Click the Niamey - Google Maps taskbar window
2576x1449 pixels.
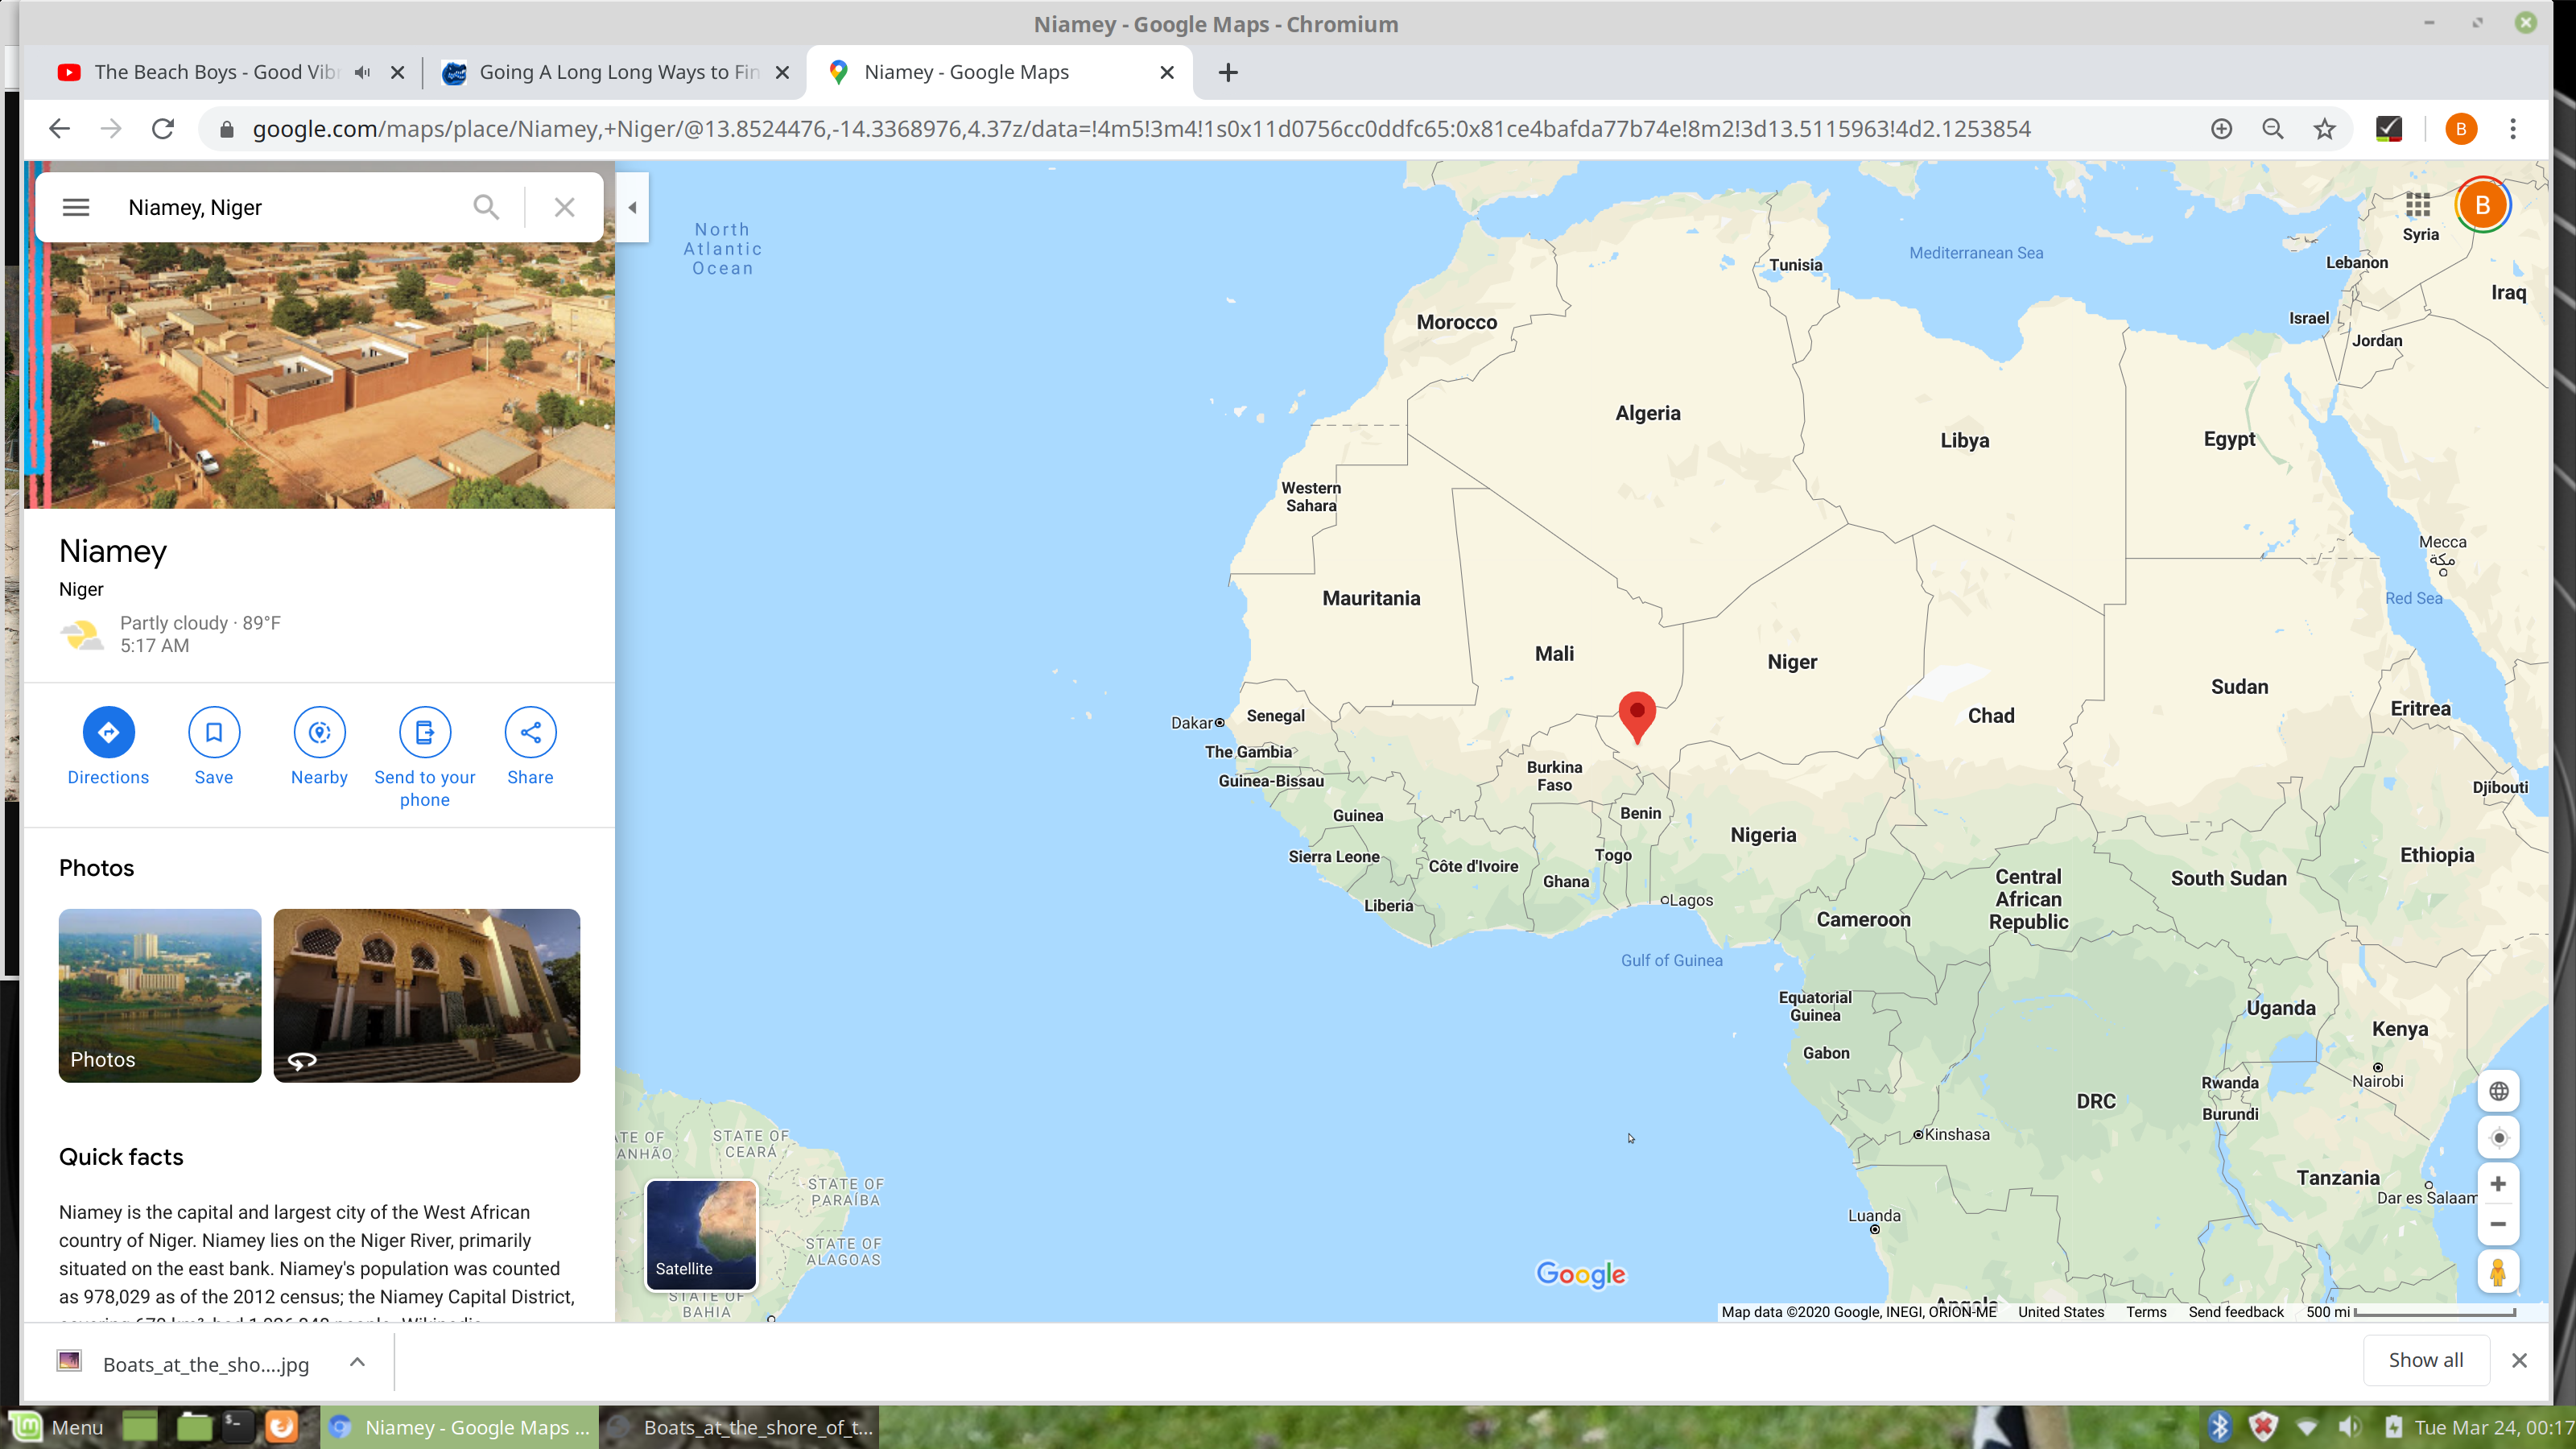tap(460, 1427)
